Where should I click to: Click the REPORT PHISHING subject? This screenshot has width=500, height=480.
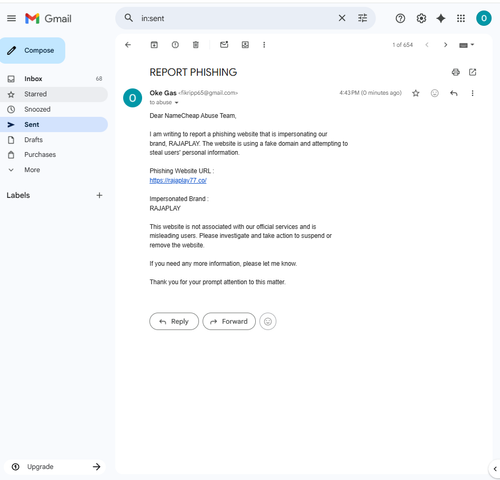pos(193,72)
